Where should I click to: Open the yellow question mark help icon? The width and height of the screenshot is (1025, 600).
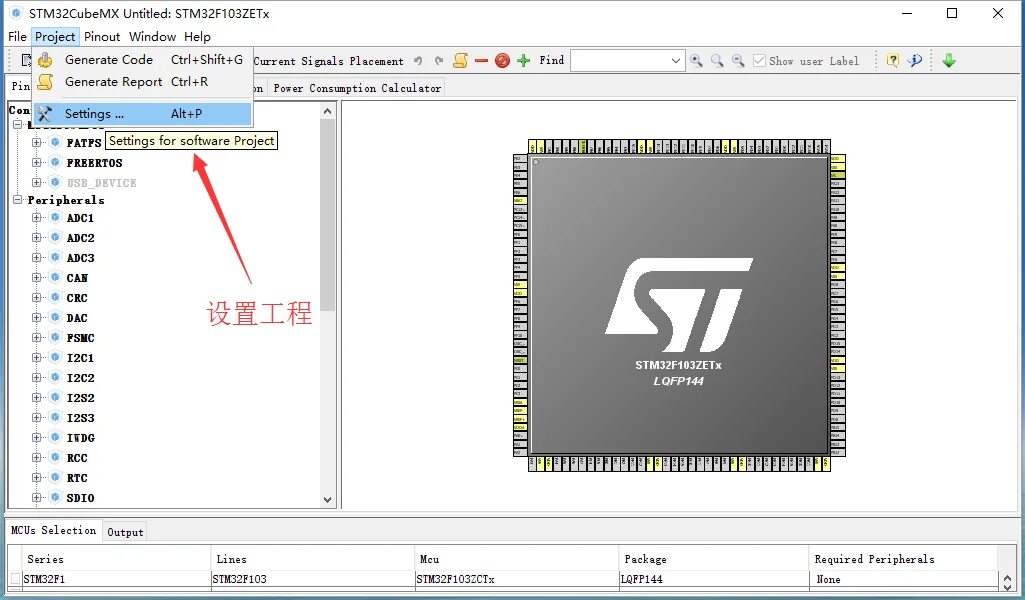pos(892,61)
